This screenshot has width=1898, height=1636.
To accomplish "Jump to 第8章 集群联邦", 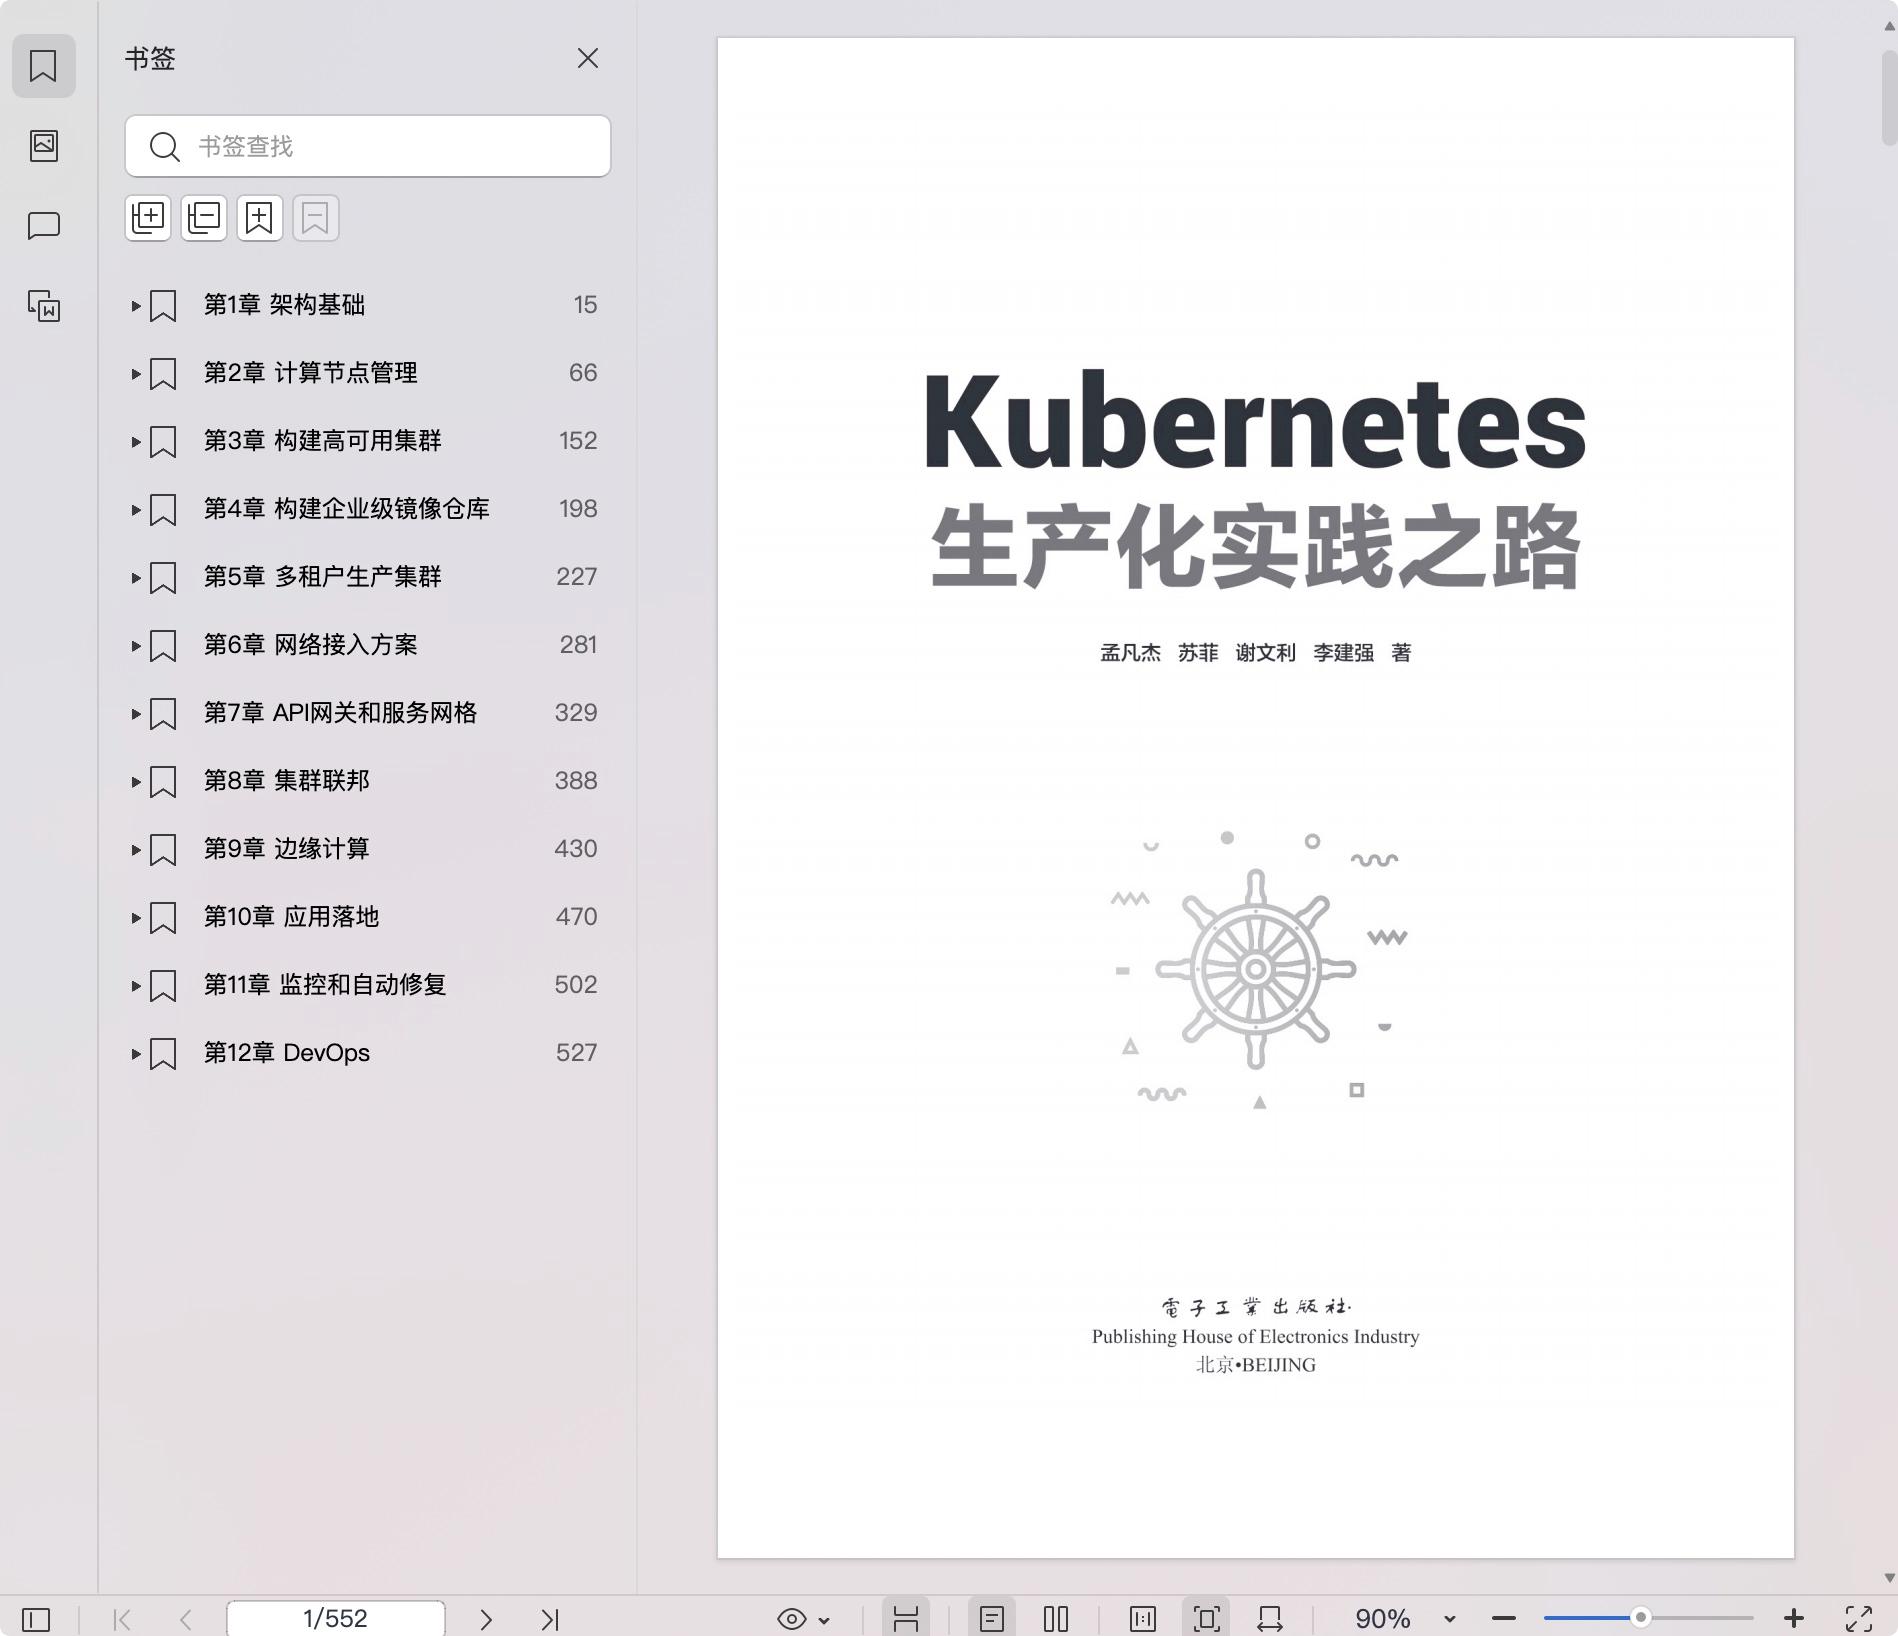I will (x=287, y=781).
